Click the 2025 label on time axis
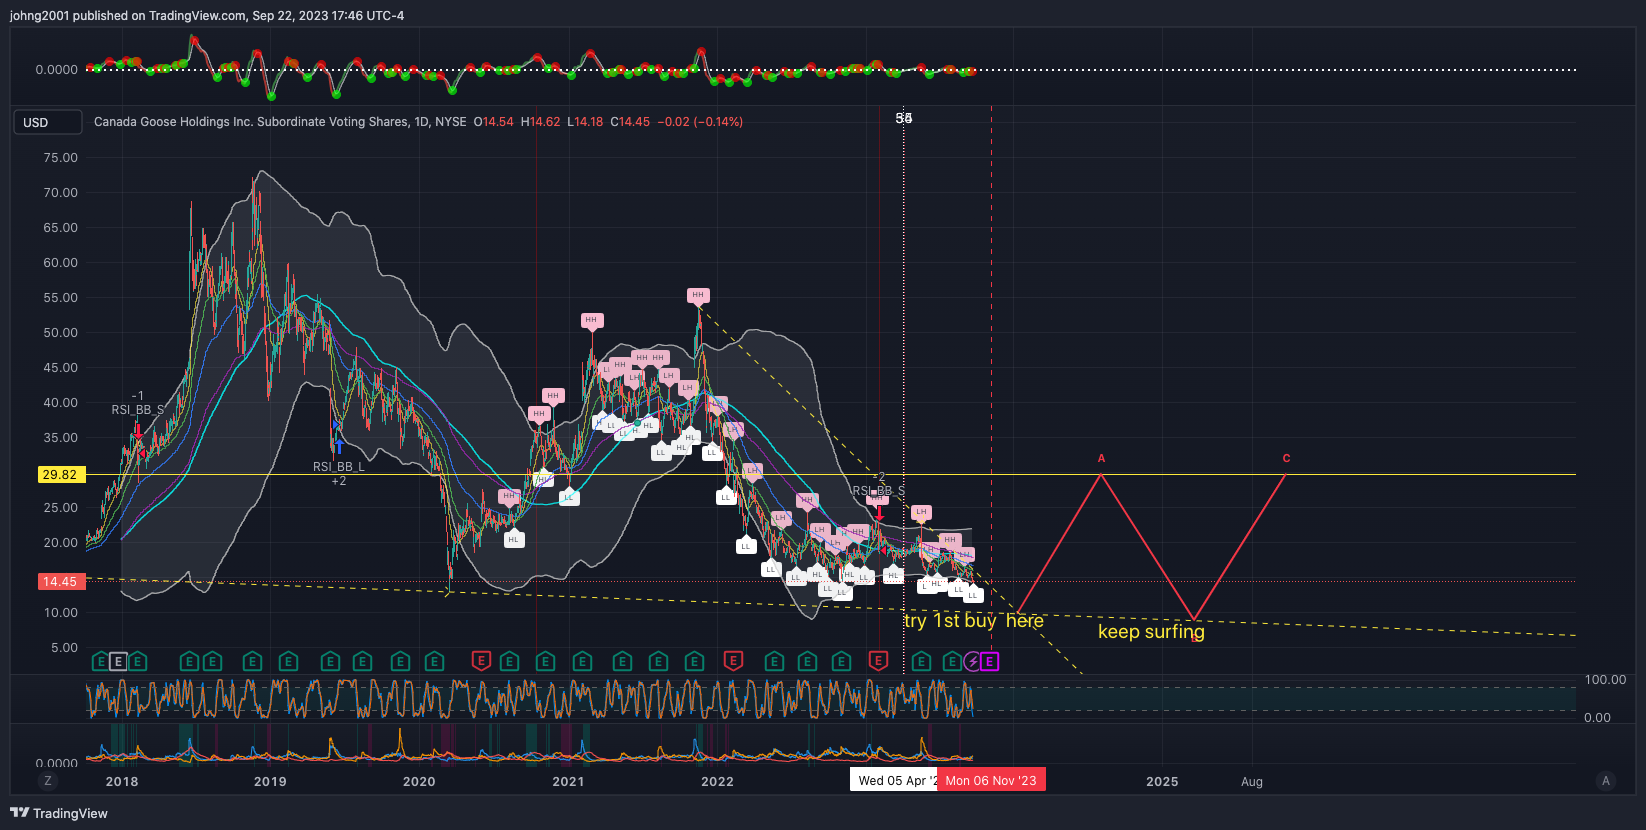The image size is (1646, 830). click(x=1162, y=782)
